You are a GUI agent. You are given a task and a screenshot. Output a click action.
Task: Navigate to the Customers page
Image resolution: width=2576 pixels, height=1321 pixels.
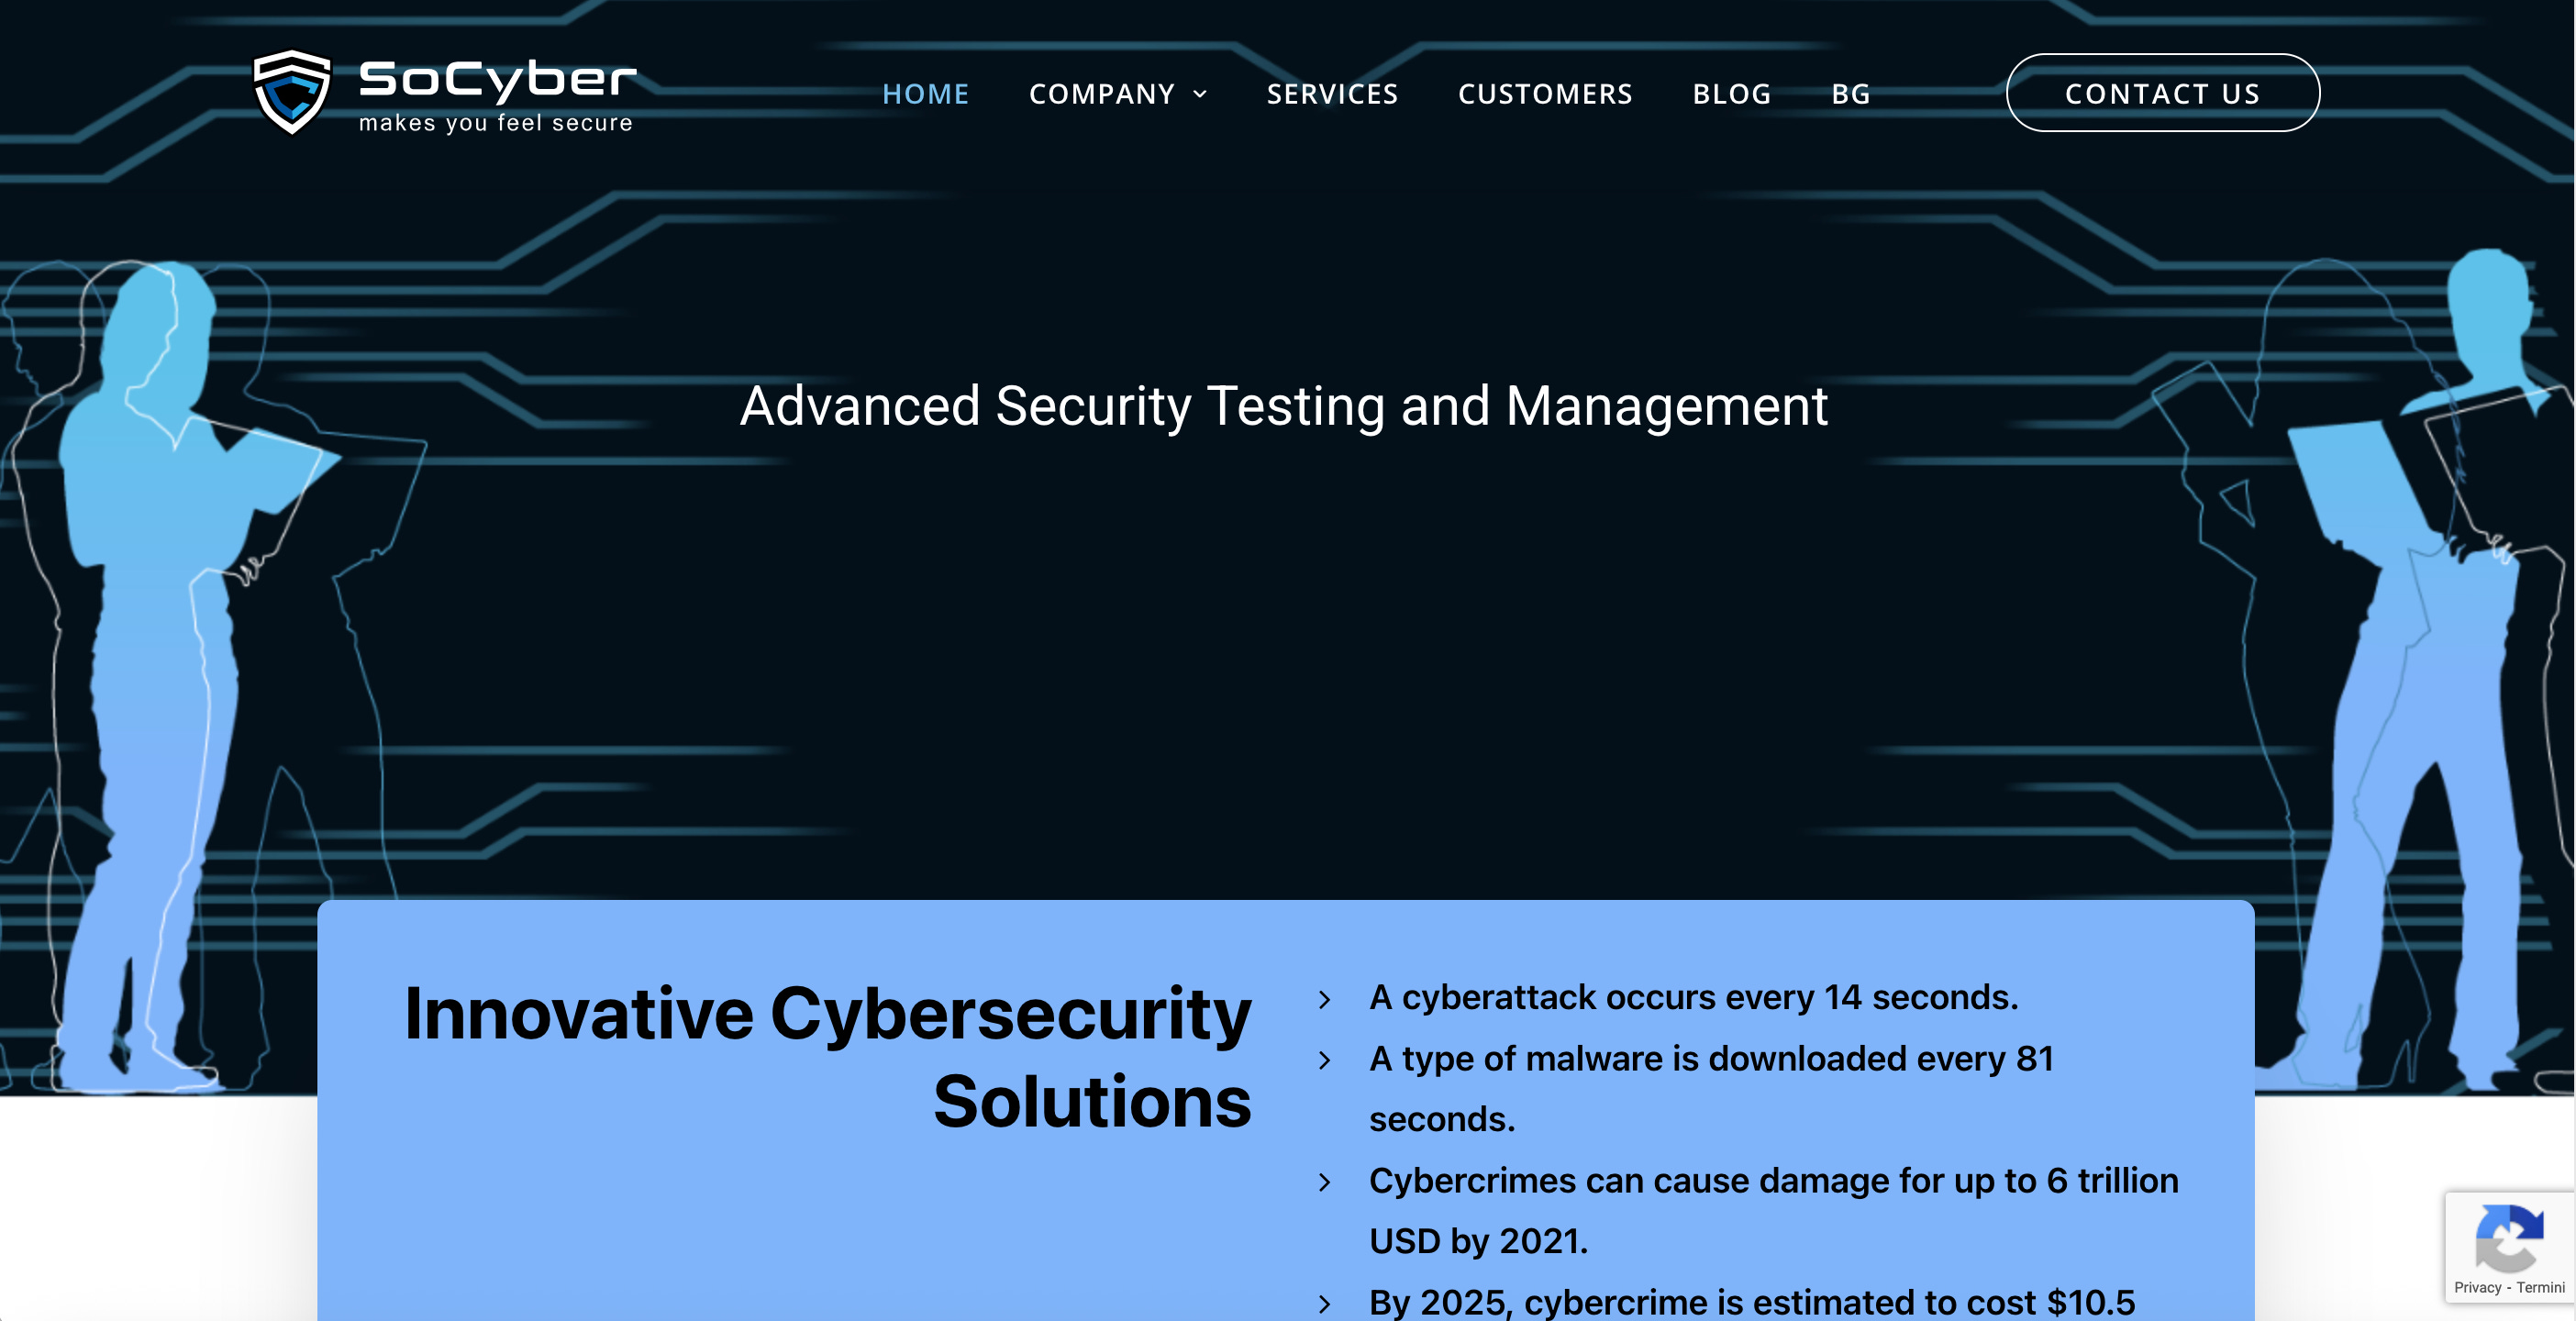[x=1545, y=94]
